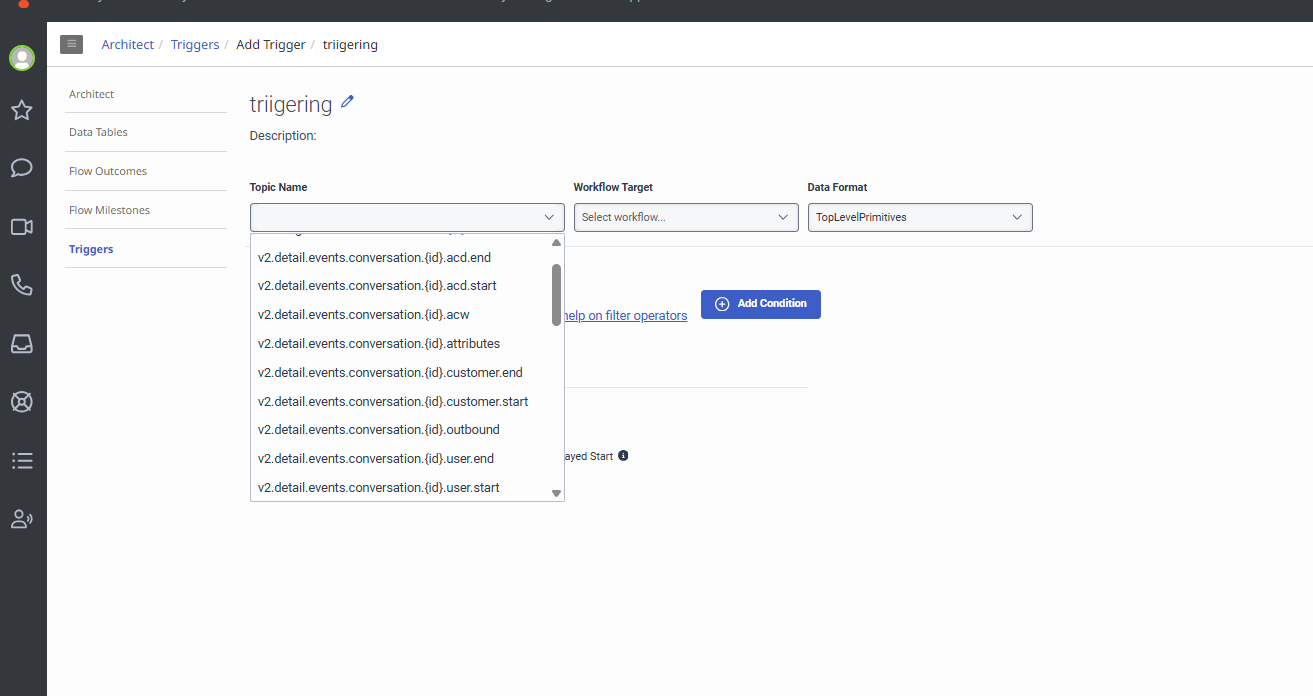The width and height of the screenshot is (1313, 696).
Task: Click the Add Condition button
Action: (761, 304)
